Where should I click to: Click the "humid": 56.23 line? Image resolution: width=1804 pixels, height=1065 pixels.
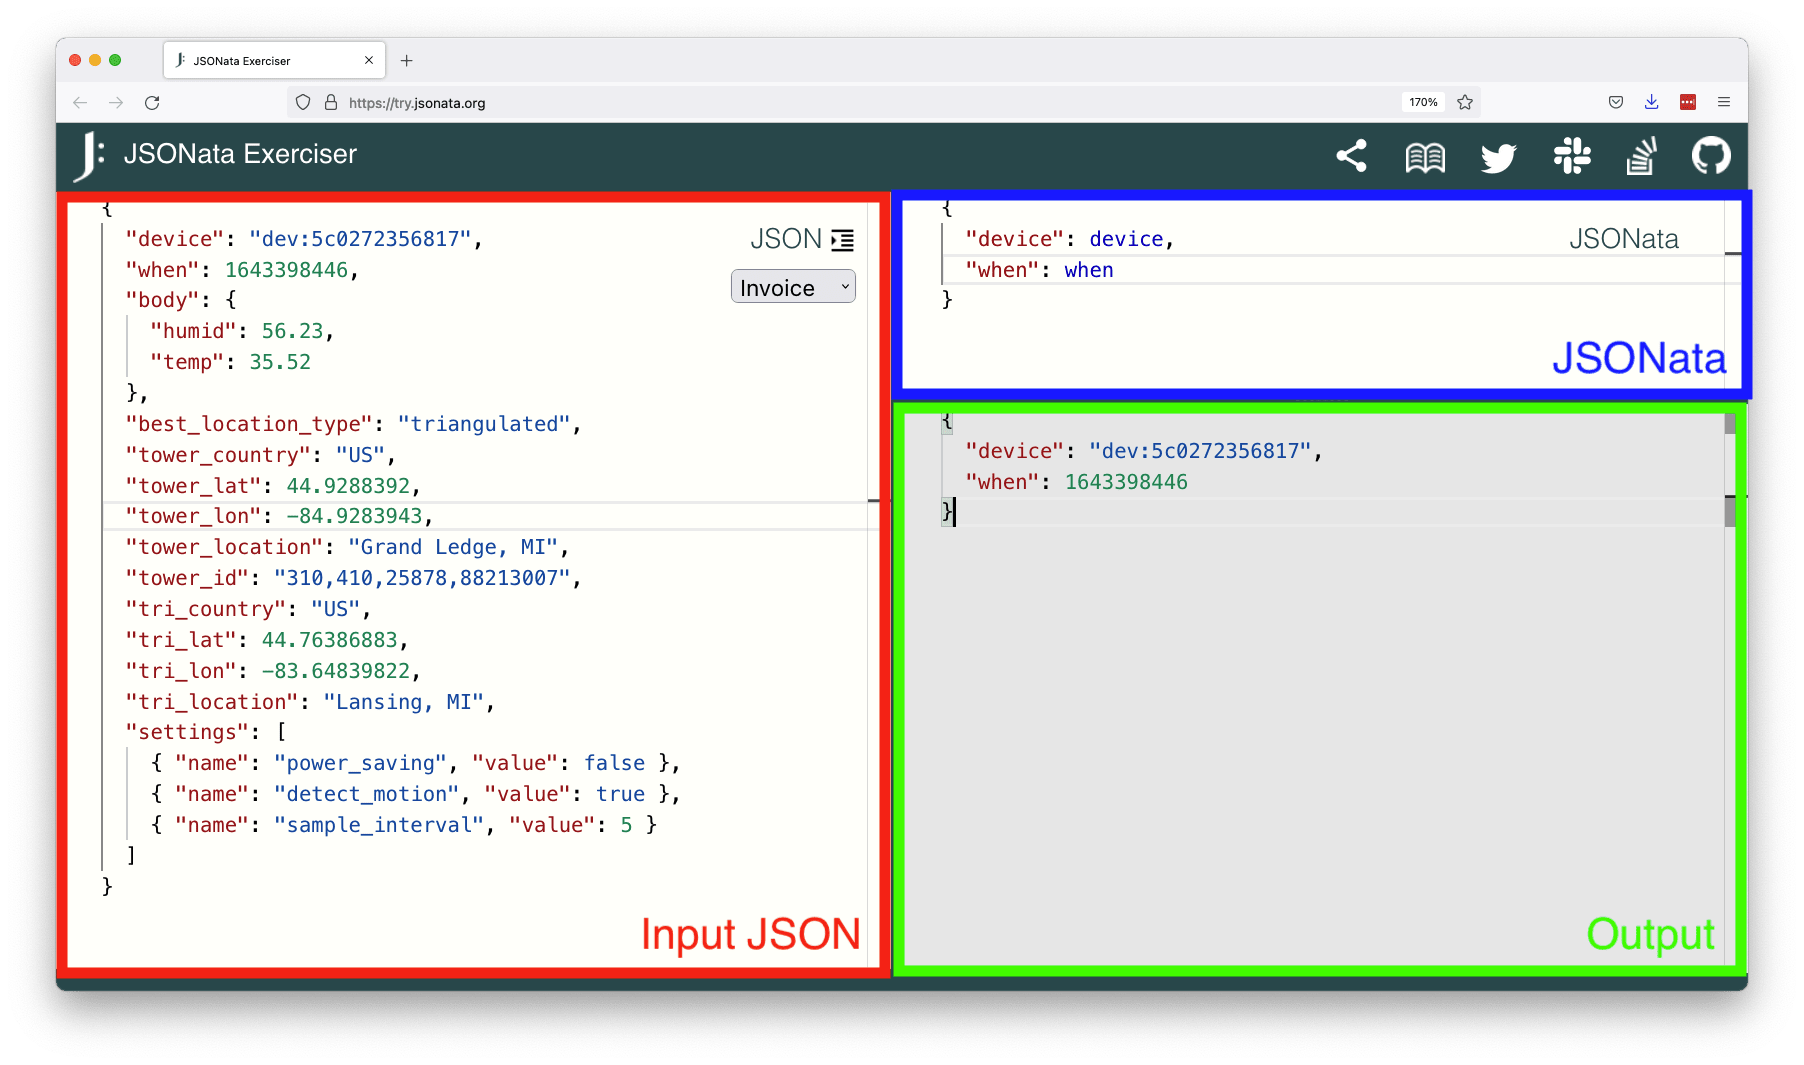tap(242, 331)
